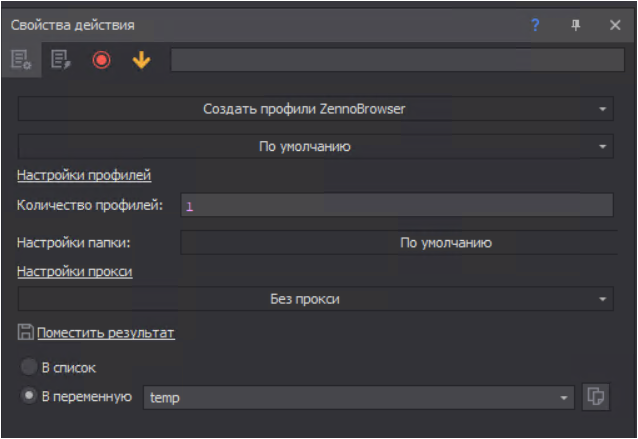
Task: Click the "Количество профилей" input field
Action: click(396, 206)
